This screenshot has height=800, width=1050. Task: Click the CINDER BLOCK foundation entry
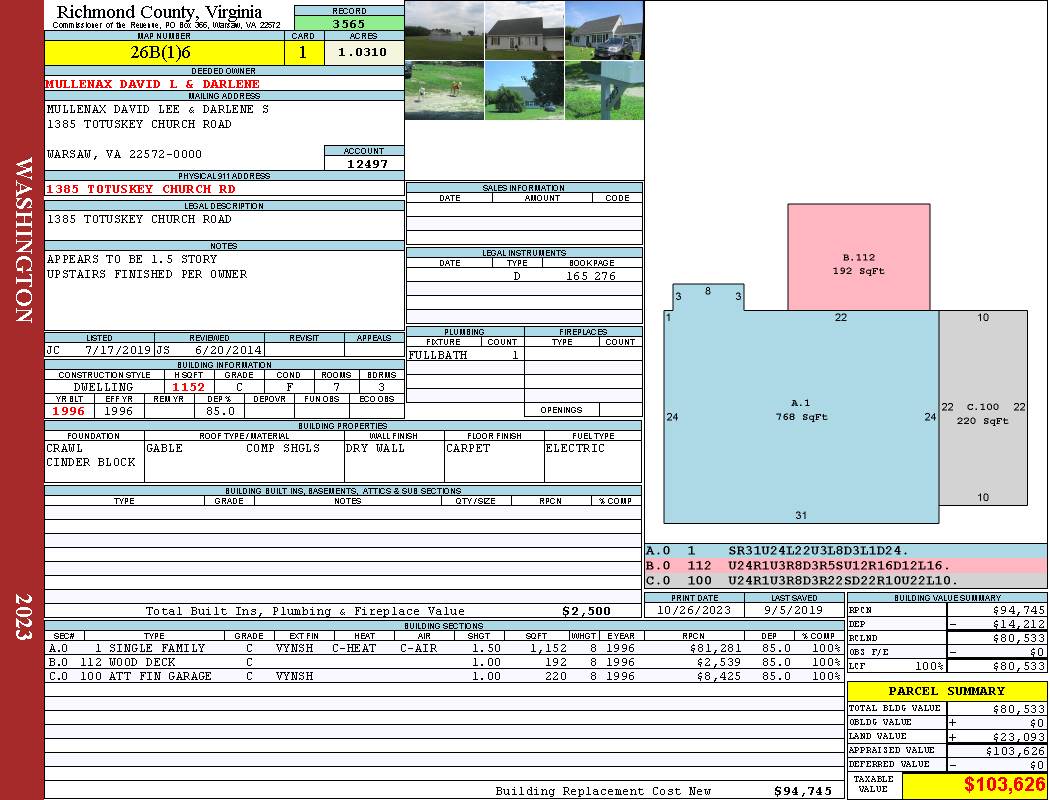click(90, 462)
